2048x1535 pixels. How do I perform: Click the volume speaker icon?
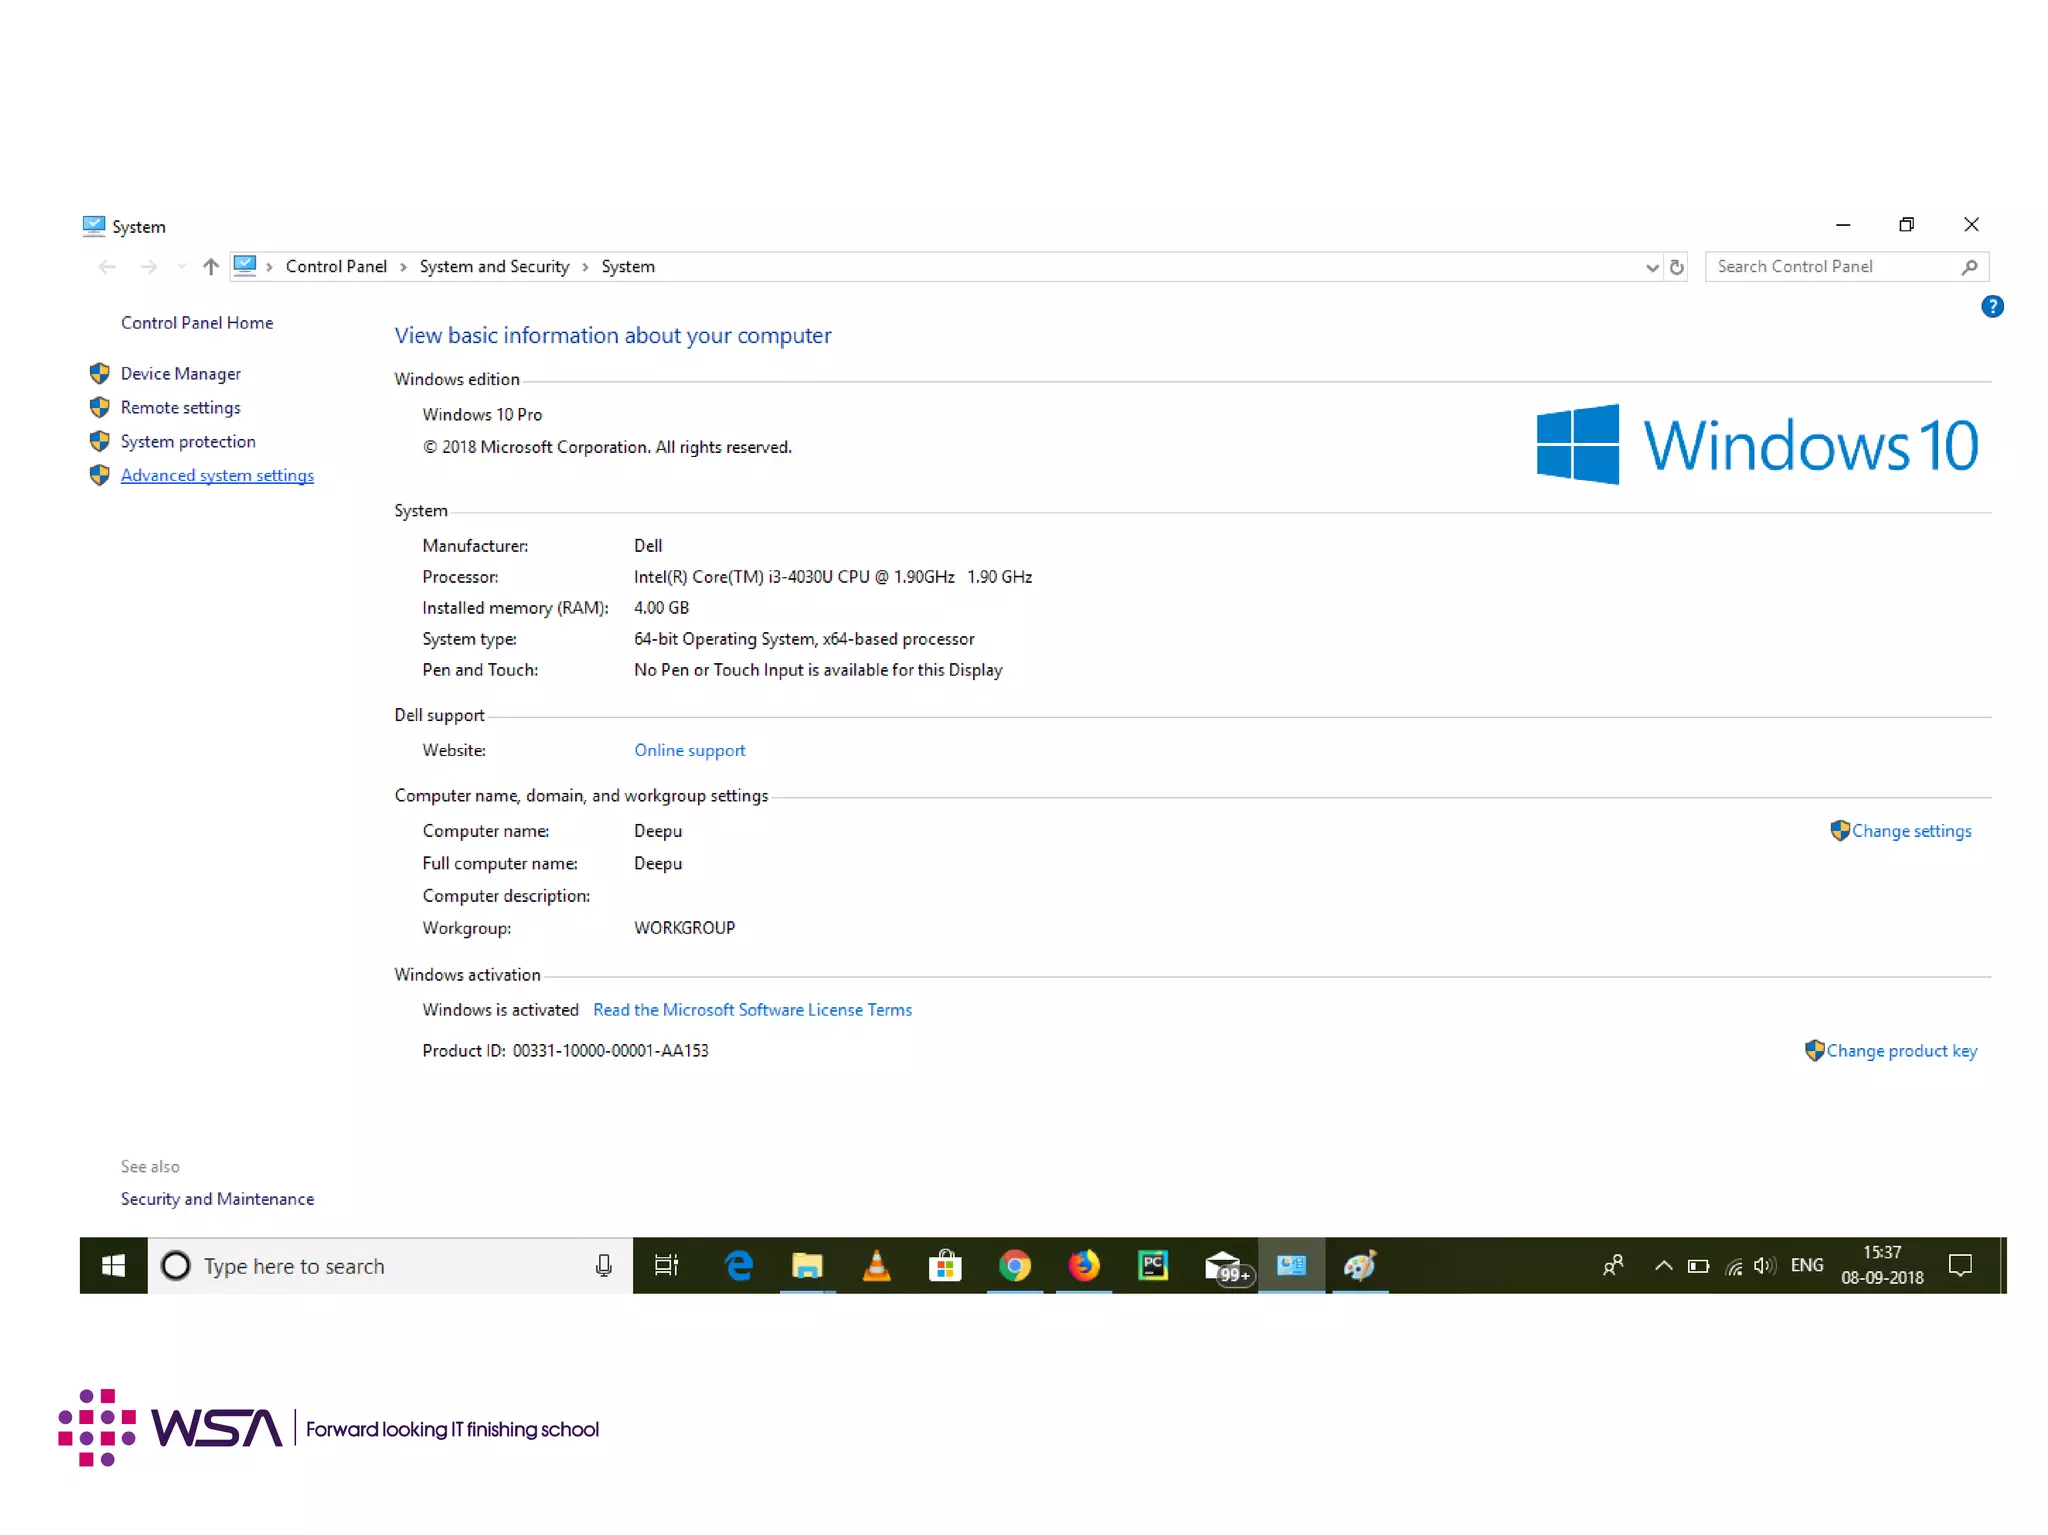(1765, 1266)
